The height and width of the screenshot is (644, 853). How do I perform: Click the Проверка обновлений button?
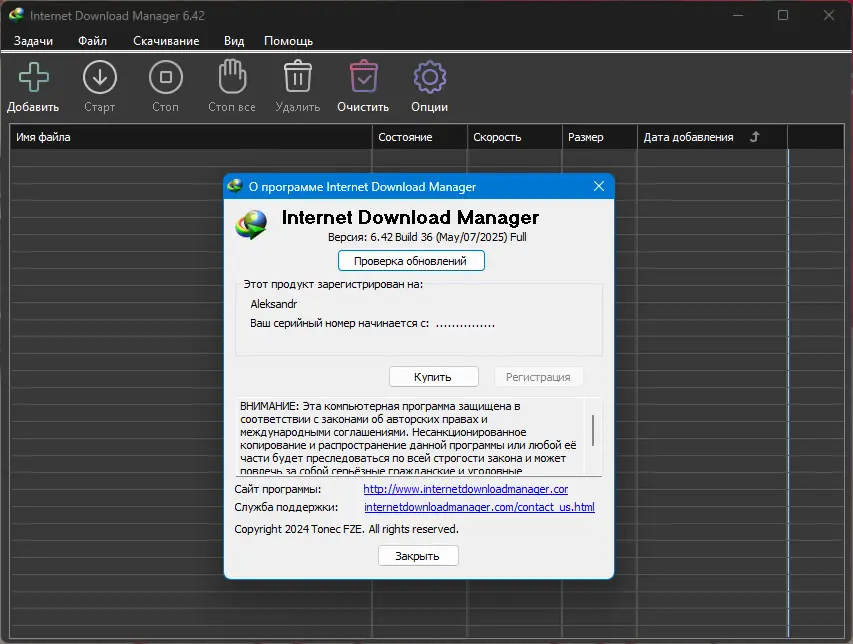411,261
